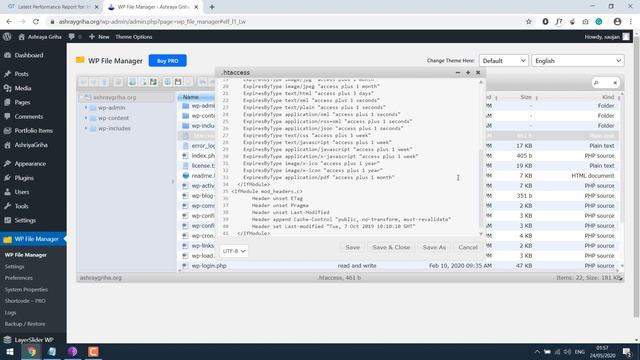640x360 pixels.
Task: Click the browser address bar
Action: (x=286, y=22)
